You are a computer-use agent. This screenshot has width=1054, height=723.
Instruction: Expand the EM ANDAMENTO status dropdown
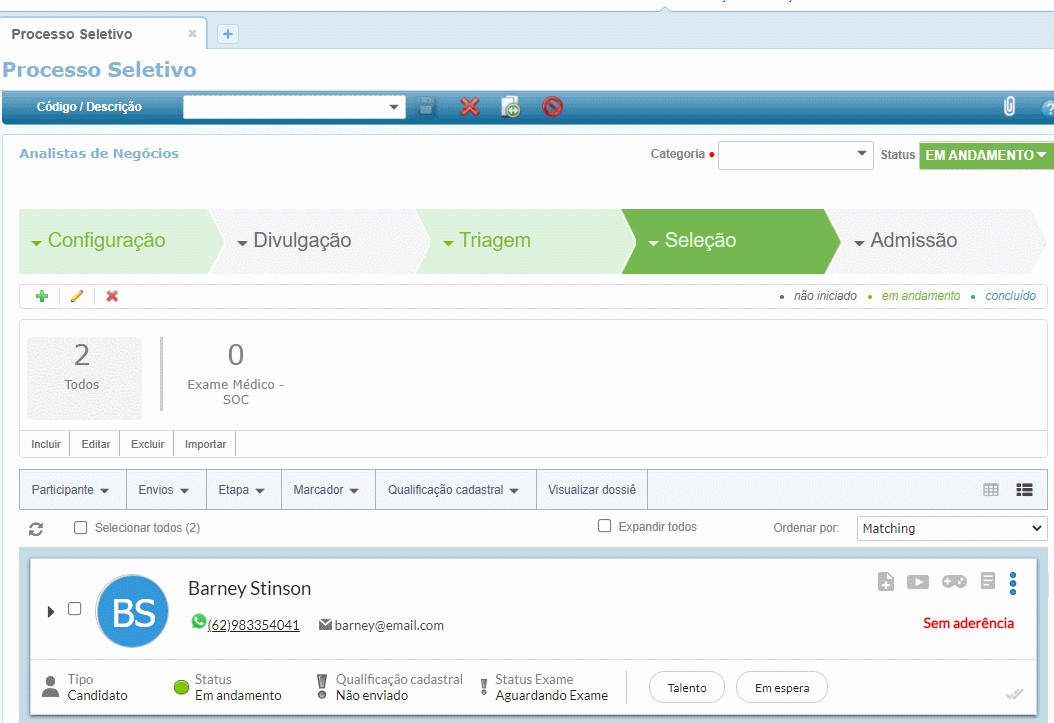coord(986,155)
